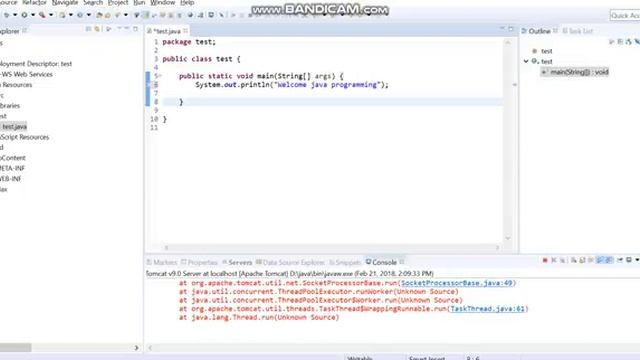Toggle Link with Editor in Project Explorer
Image resolution: width=640 pixels, height=360 pixels.
pos(97,29)
